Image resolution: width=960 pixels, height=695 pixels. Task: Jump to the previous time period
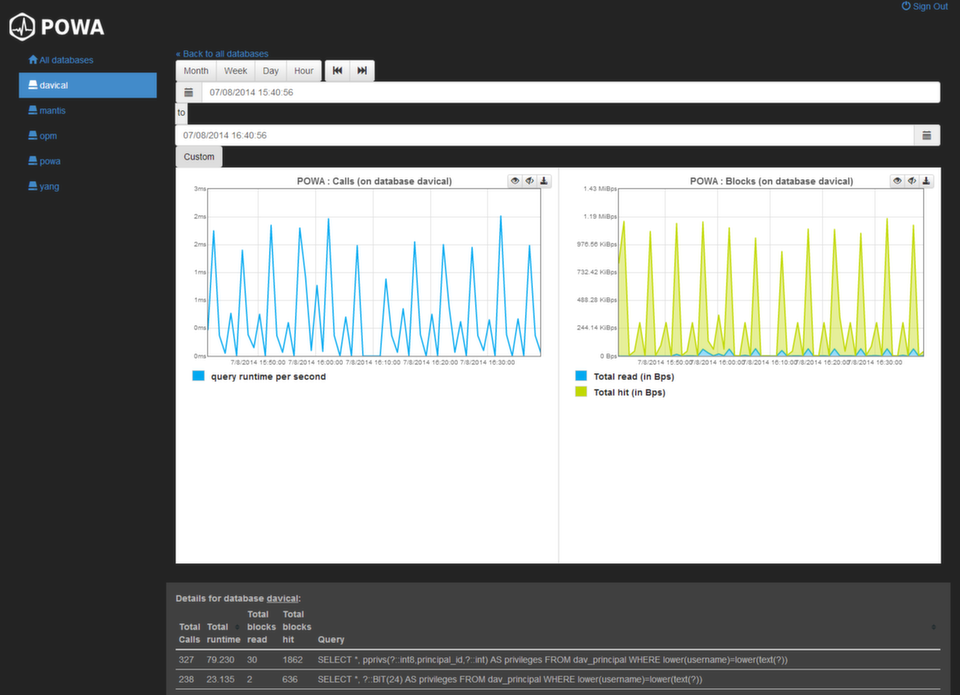(337, 70)
